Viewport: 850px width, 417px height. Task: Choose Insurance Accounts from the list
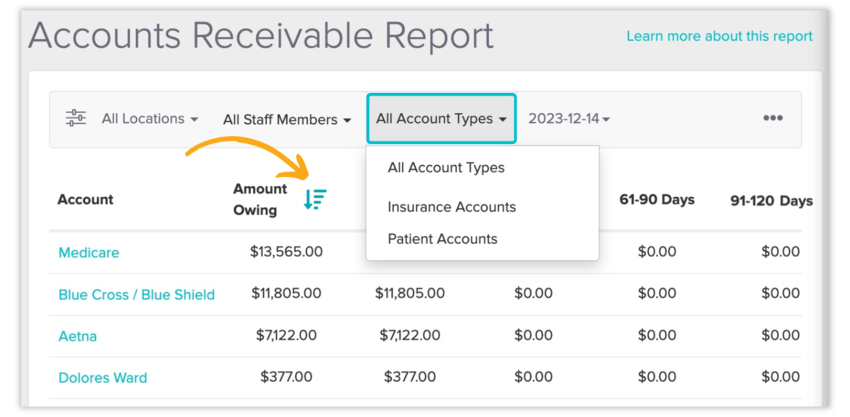point(452,207)
